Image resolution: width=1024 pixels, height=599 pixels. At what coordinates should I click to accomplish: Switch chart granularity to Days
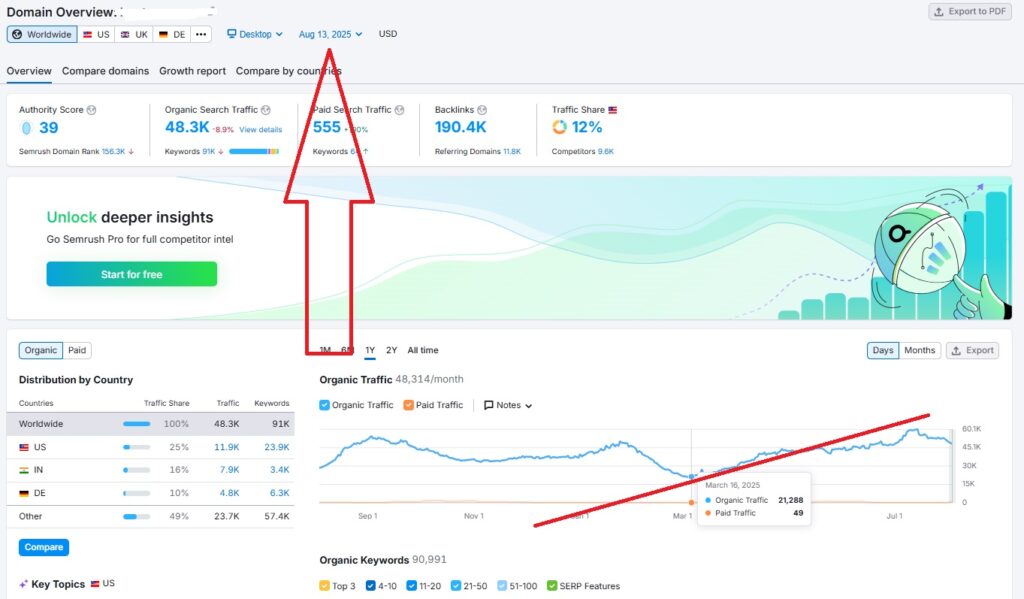tap(883, 350)
